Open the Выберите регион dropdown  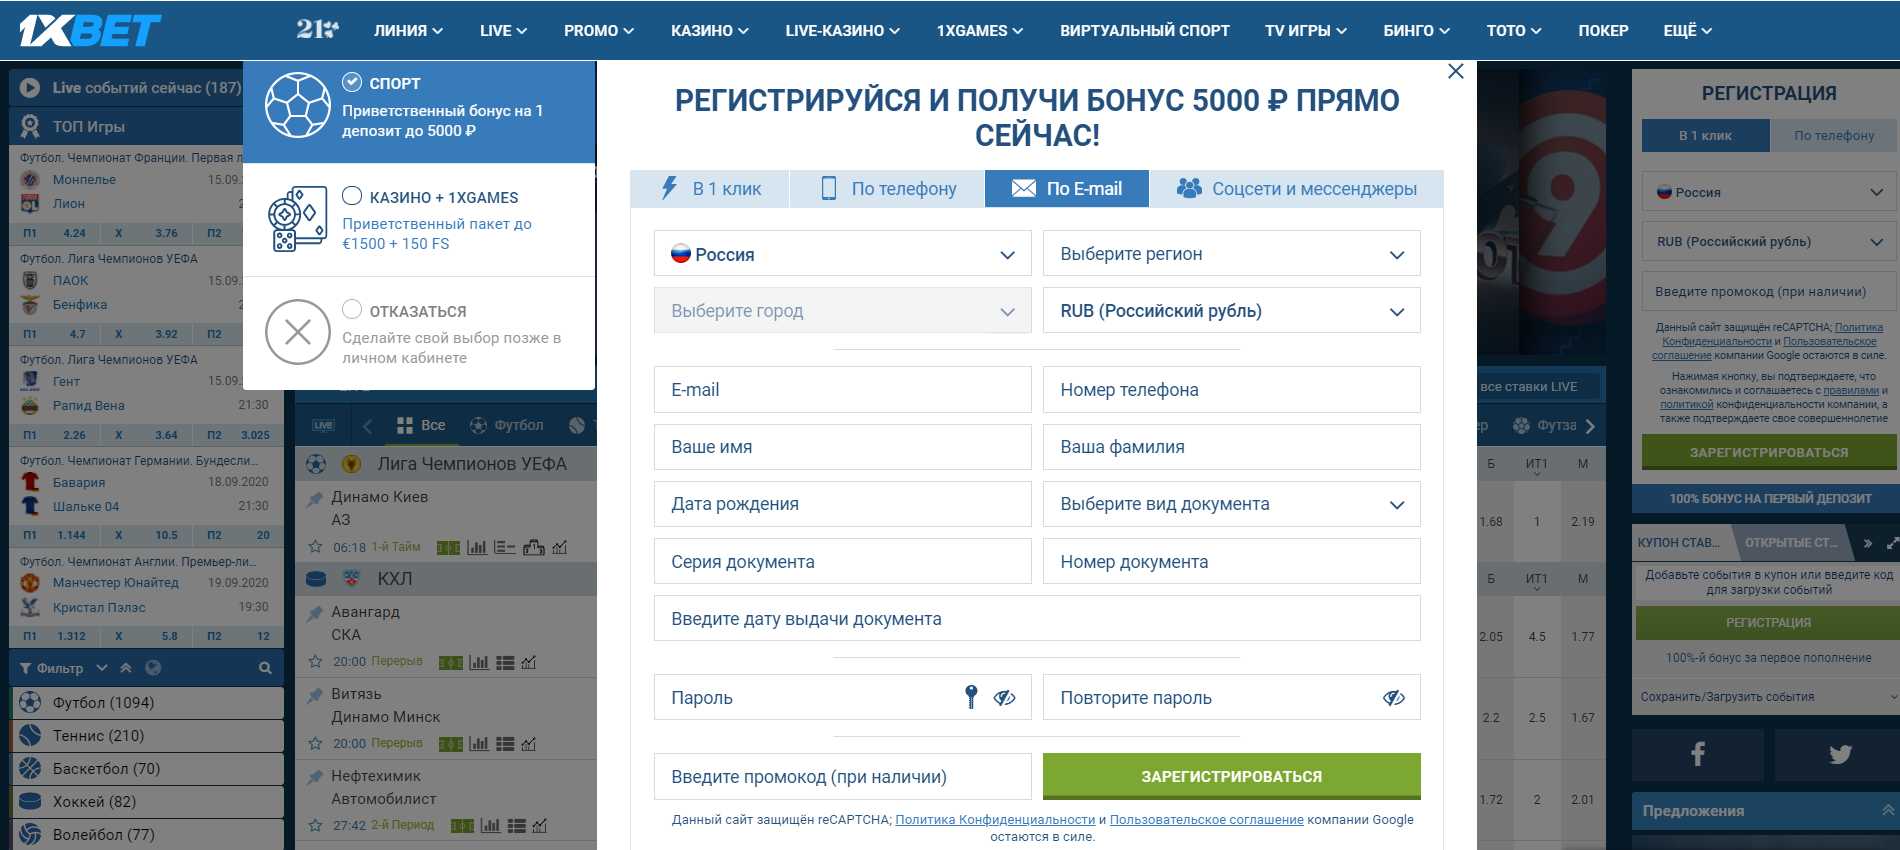1231,254
